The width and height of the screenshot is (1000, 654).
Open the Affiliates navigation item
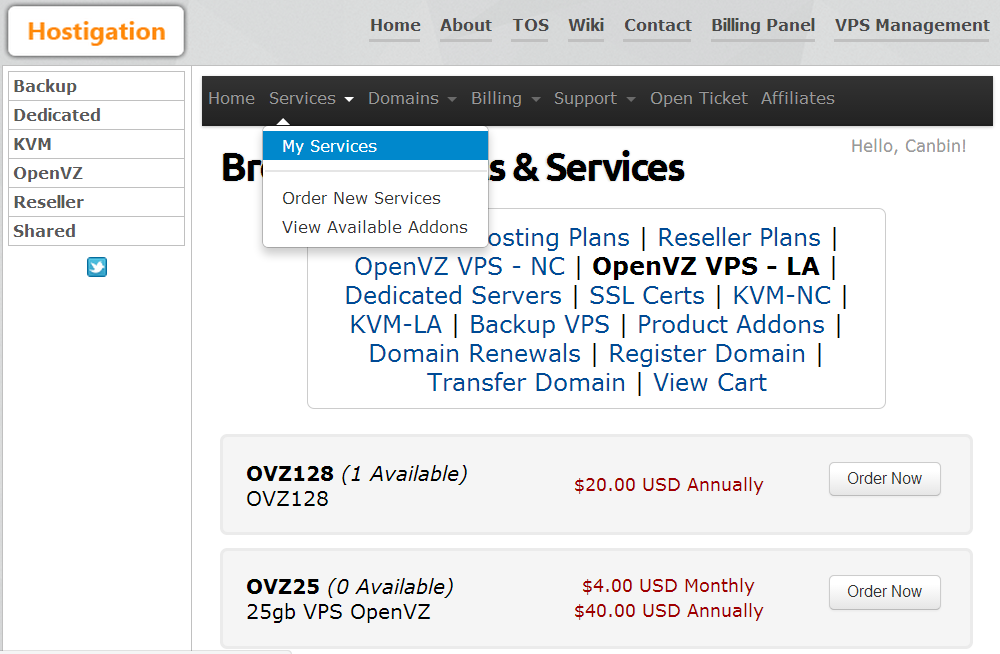[797, 98]
